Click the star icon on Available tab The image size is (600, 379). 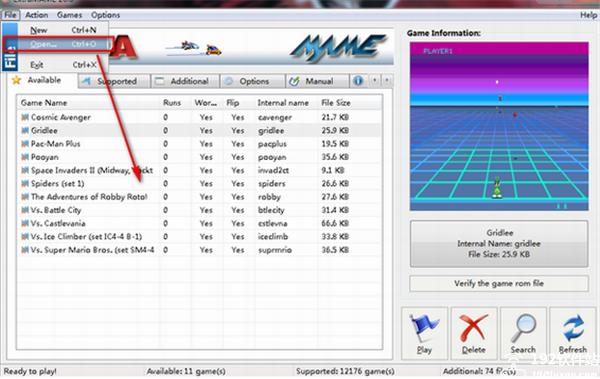(16, 80)
